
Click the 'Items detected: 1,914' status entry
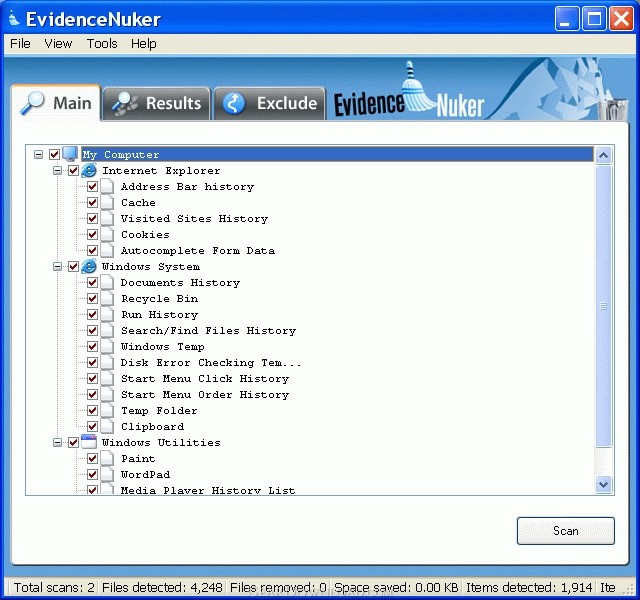529,587
